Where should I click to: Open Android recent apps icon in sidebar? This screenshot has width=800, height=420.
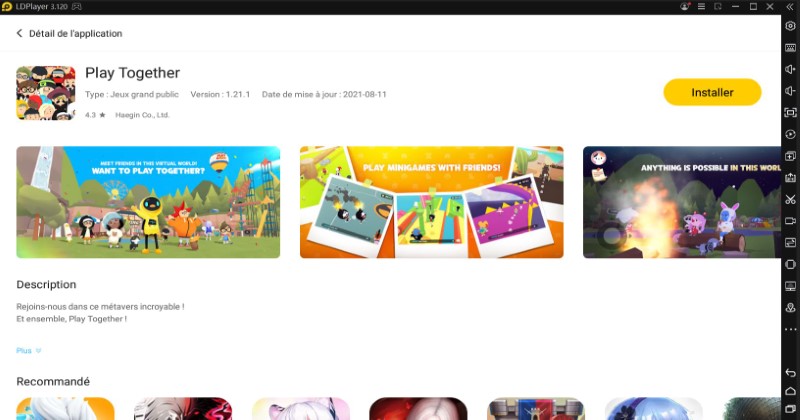790,409
